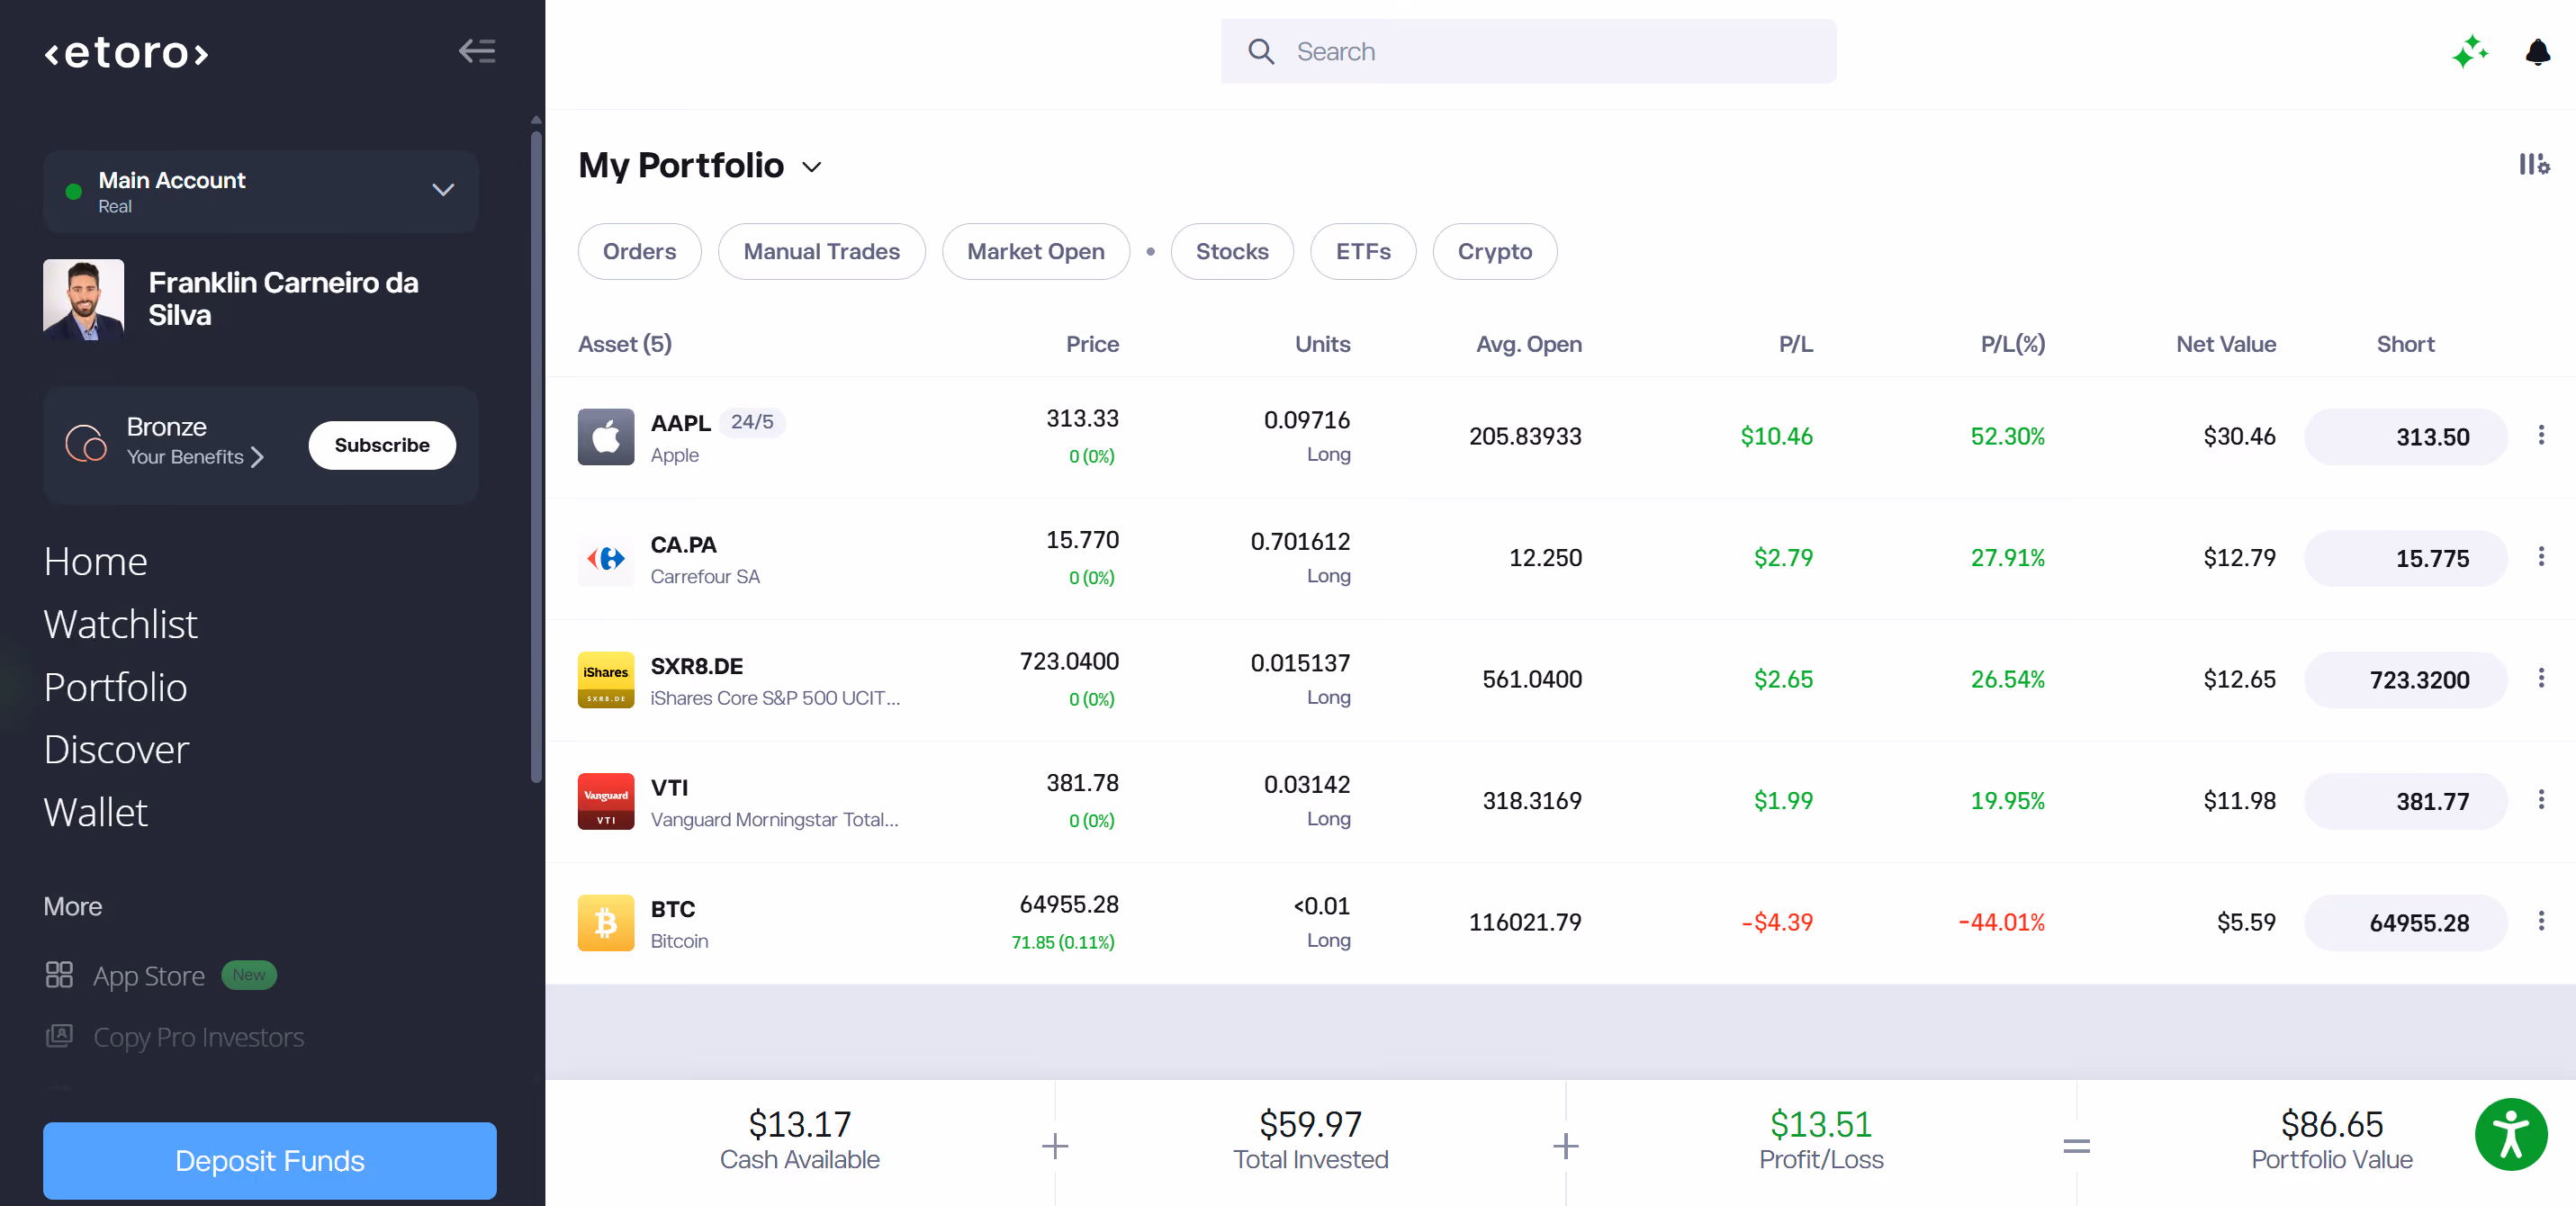Click the Bitcoin logo icon
This screenshot has width=2576, height=1206.
606,923
